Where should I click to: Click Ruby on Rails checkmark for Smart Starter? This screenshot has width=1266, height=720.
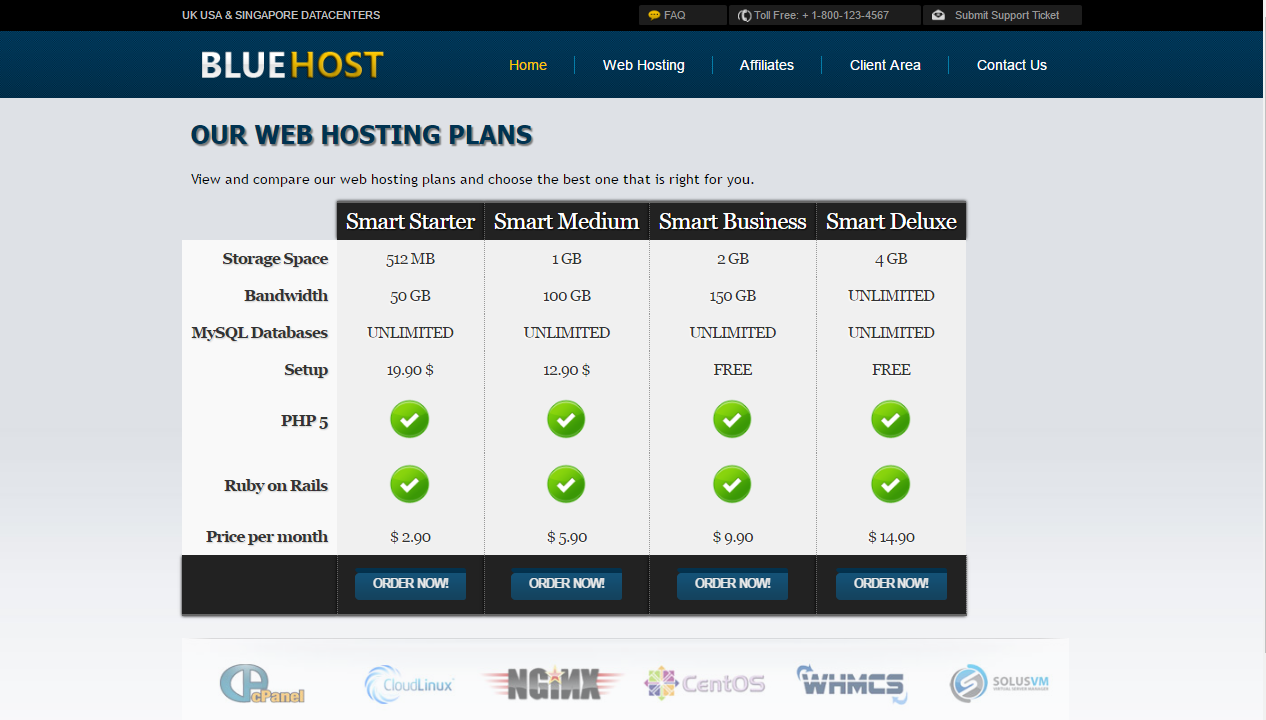coord(409,485)
